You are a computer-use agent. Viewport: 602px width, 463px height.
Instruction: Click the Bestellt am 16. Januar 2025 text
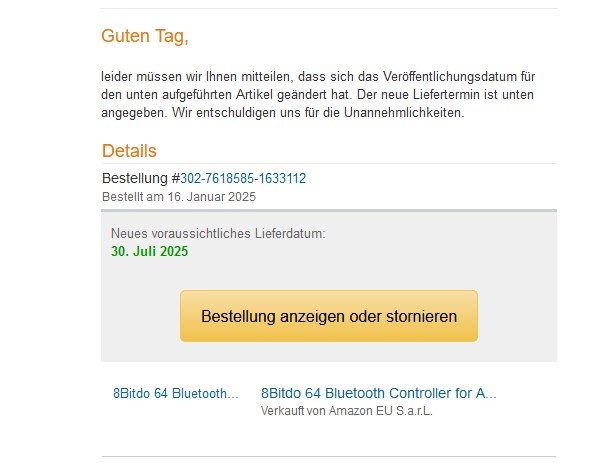coord(179,197)
